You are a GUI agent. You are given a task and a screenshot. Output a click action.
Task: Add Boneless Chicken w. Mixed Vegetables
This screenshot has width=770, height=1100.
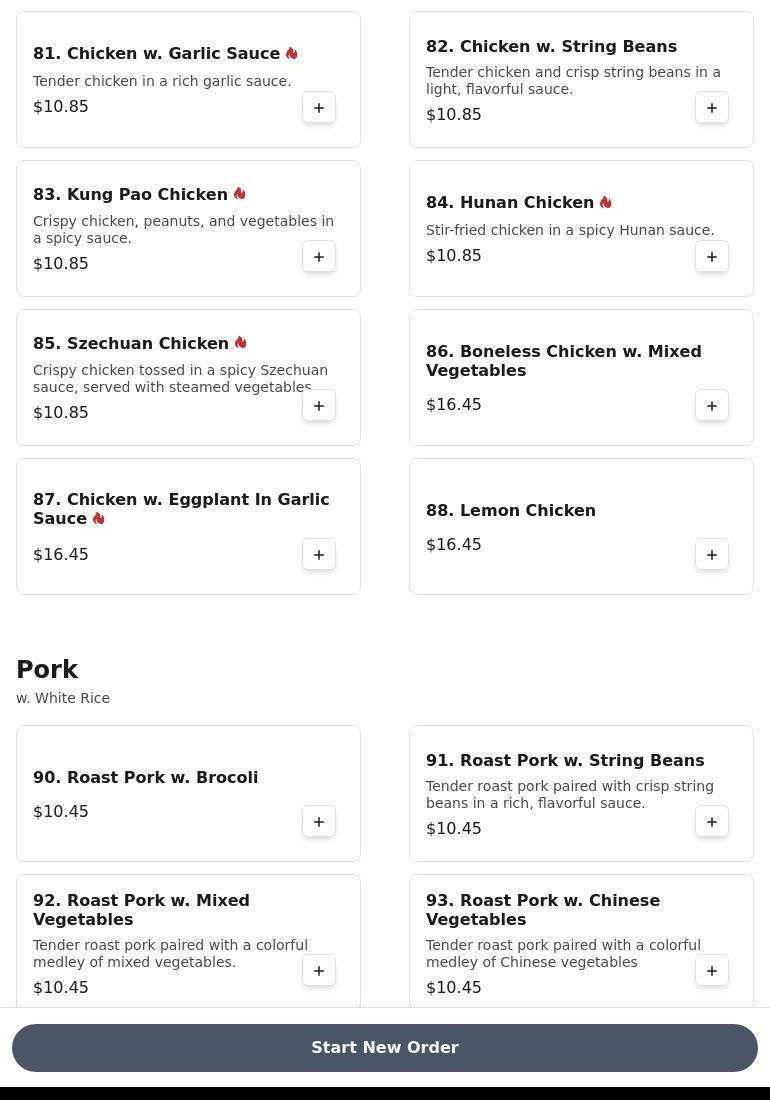(x=712, y=406)
